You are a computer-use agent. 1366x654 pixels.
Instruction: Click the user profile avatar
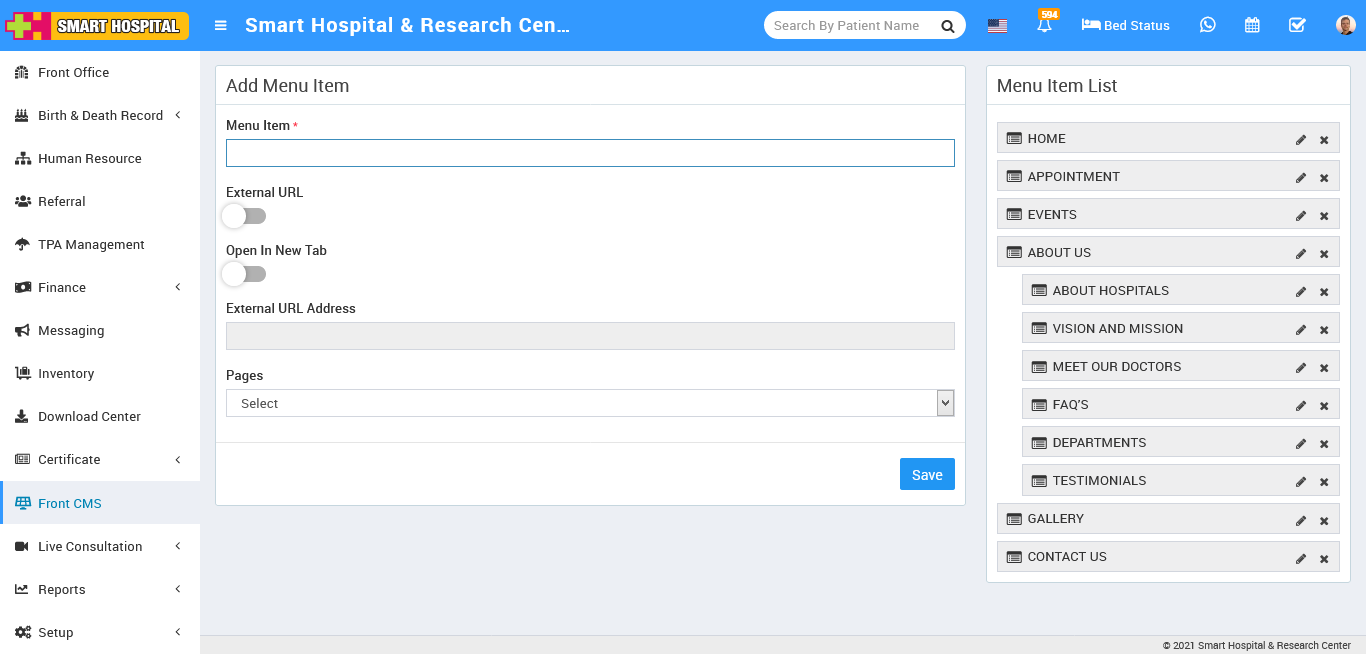(1344, 25)
